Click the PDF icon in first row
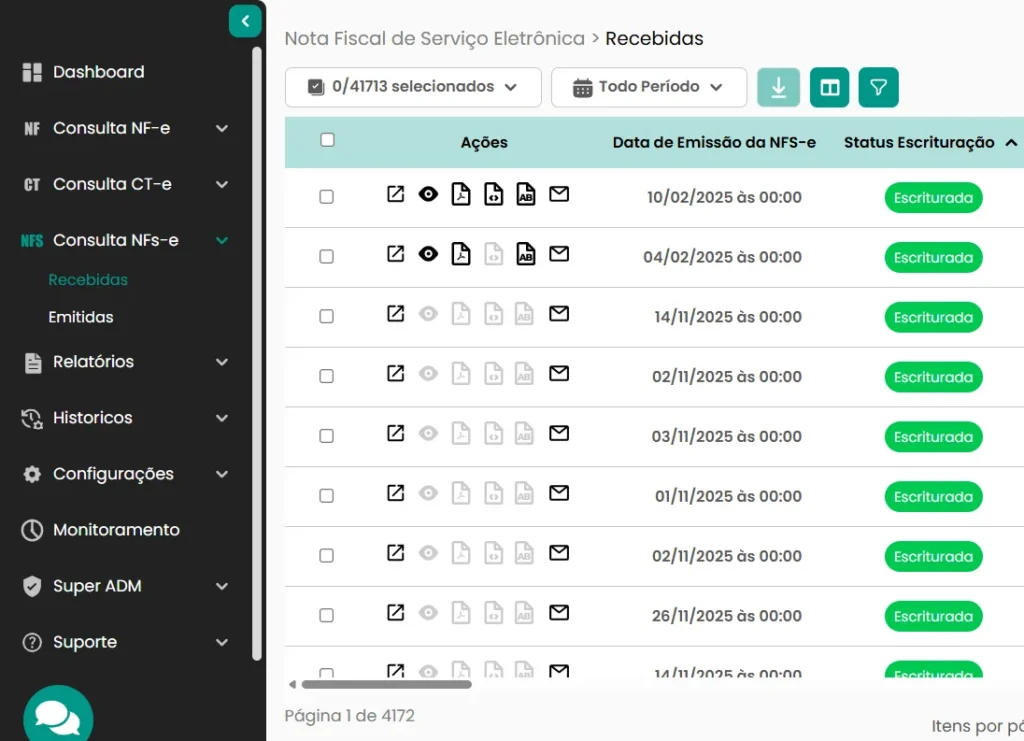Viewport: 1024px width, 741px height. (x=460, y=195)
